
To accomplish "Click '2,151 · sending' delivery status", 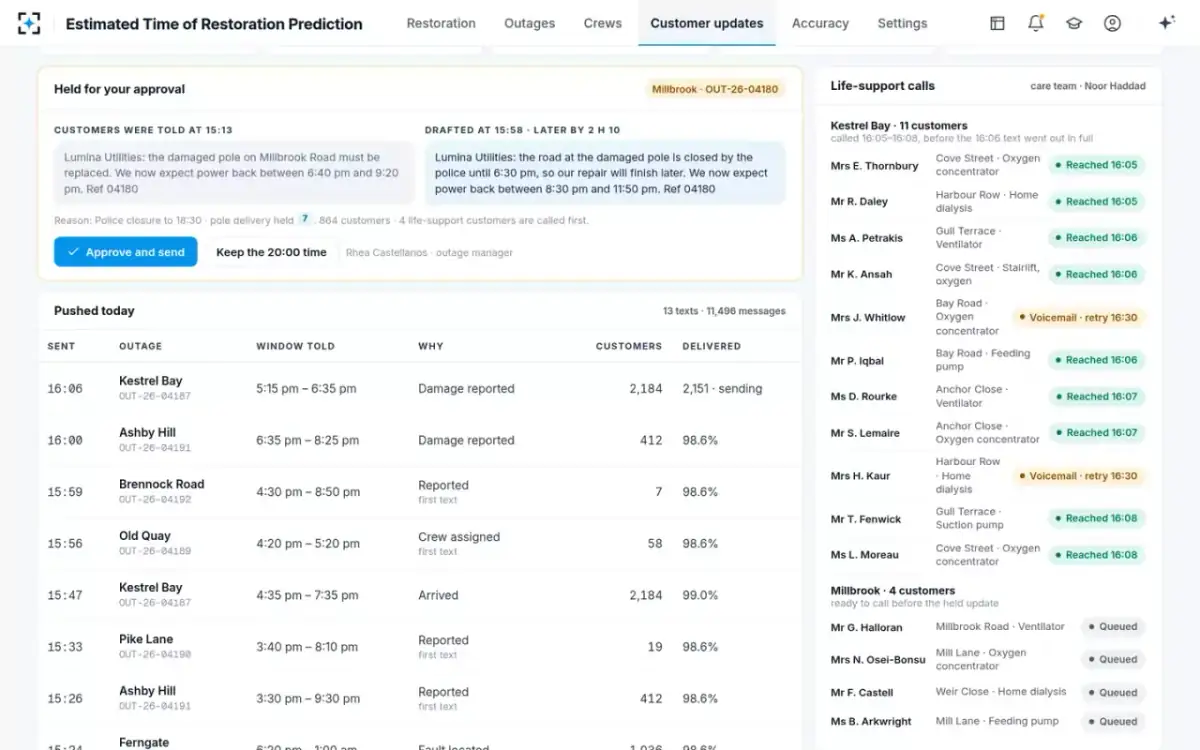I will [722, 389].
